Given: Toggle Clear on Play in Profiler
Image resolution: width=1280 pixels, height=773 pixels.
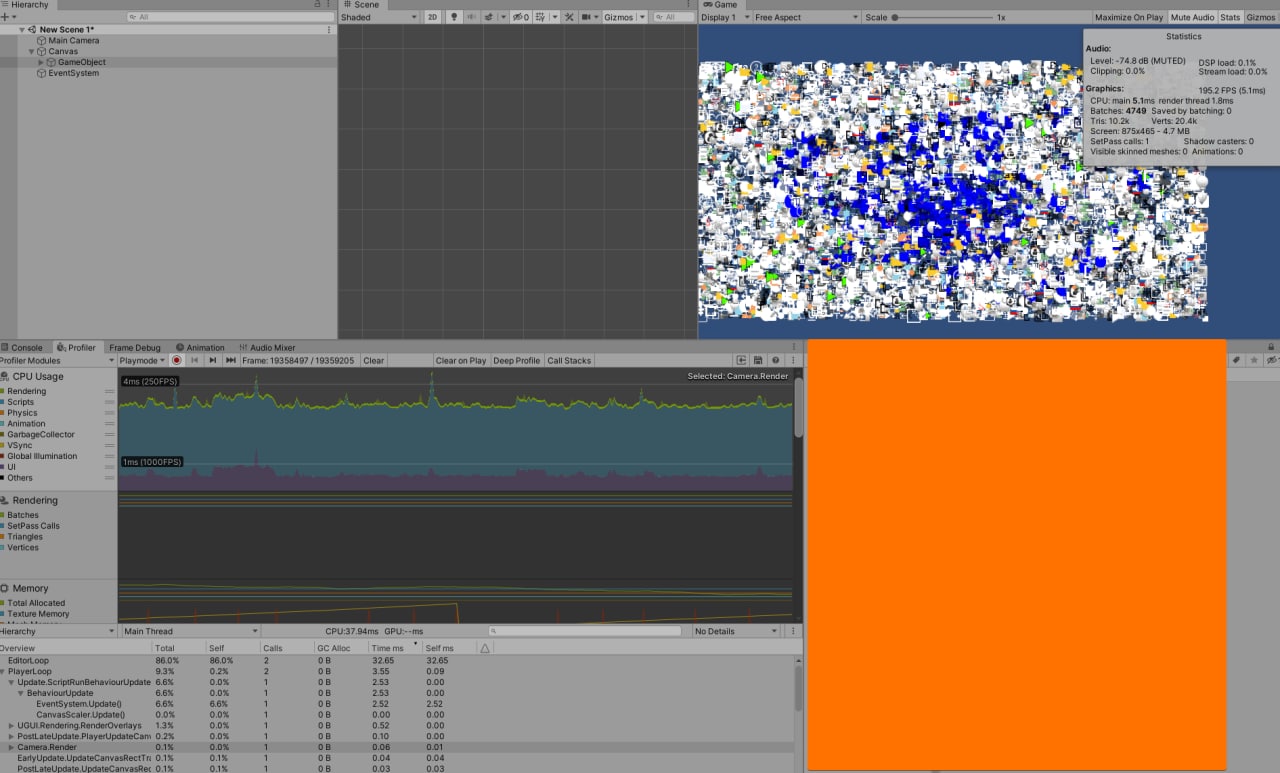Looking at the screenshot, I should tap(461, 360).
